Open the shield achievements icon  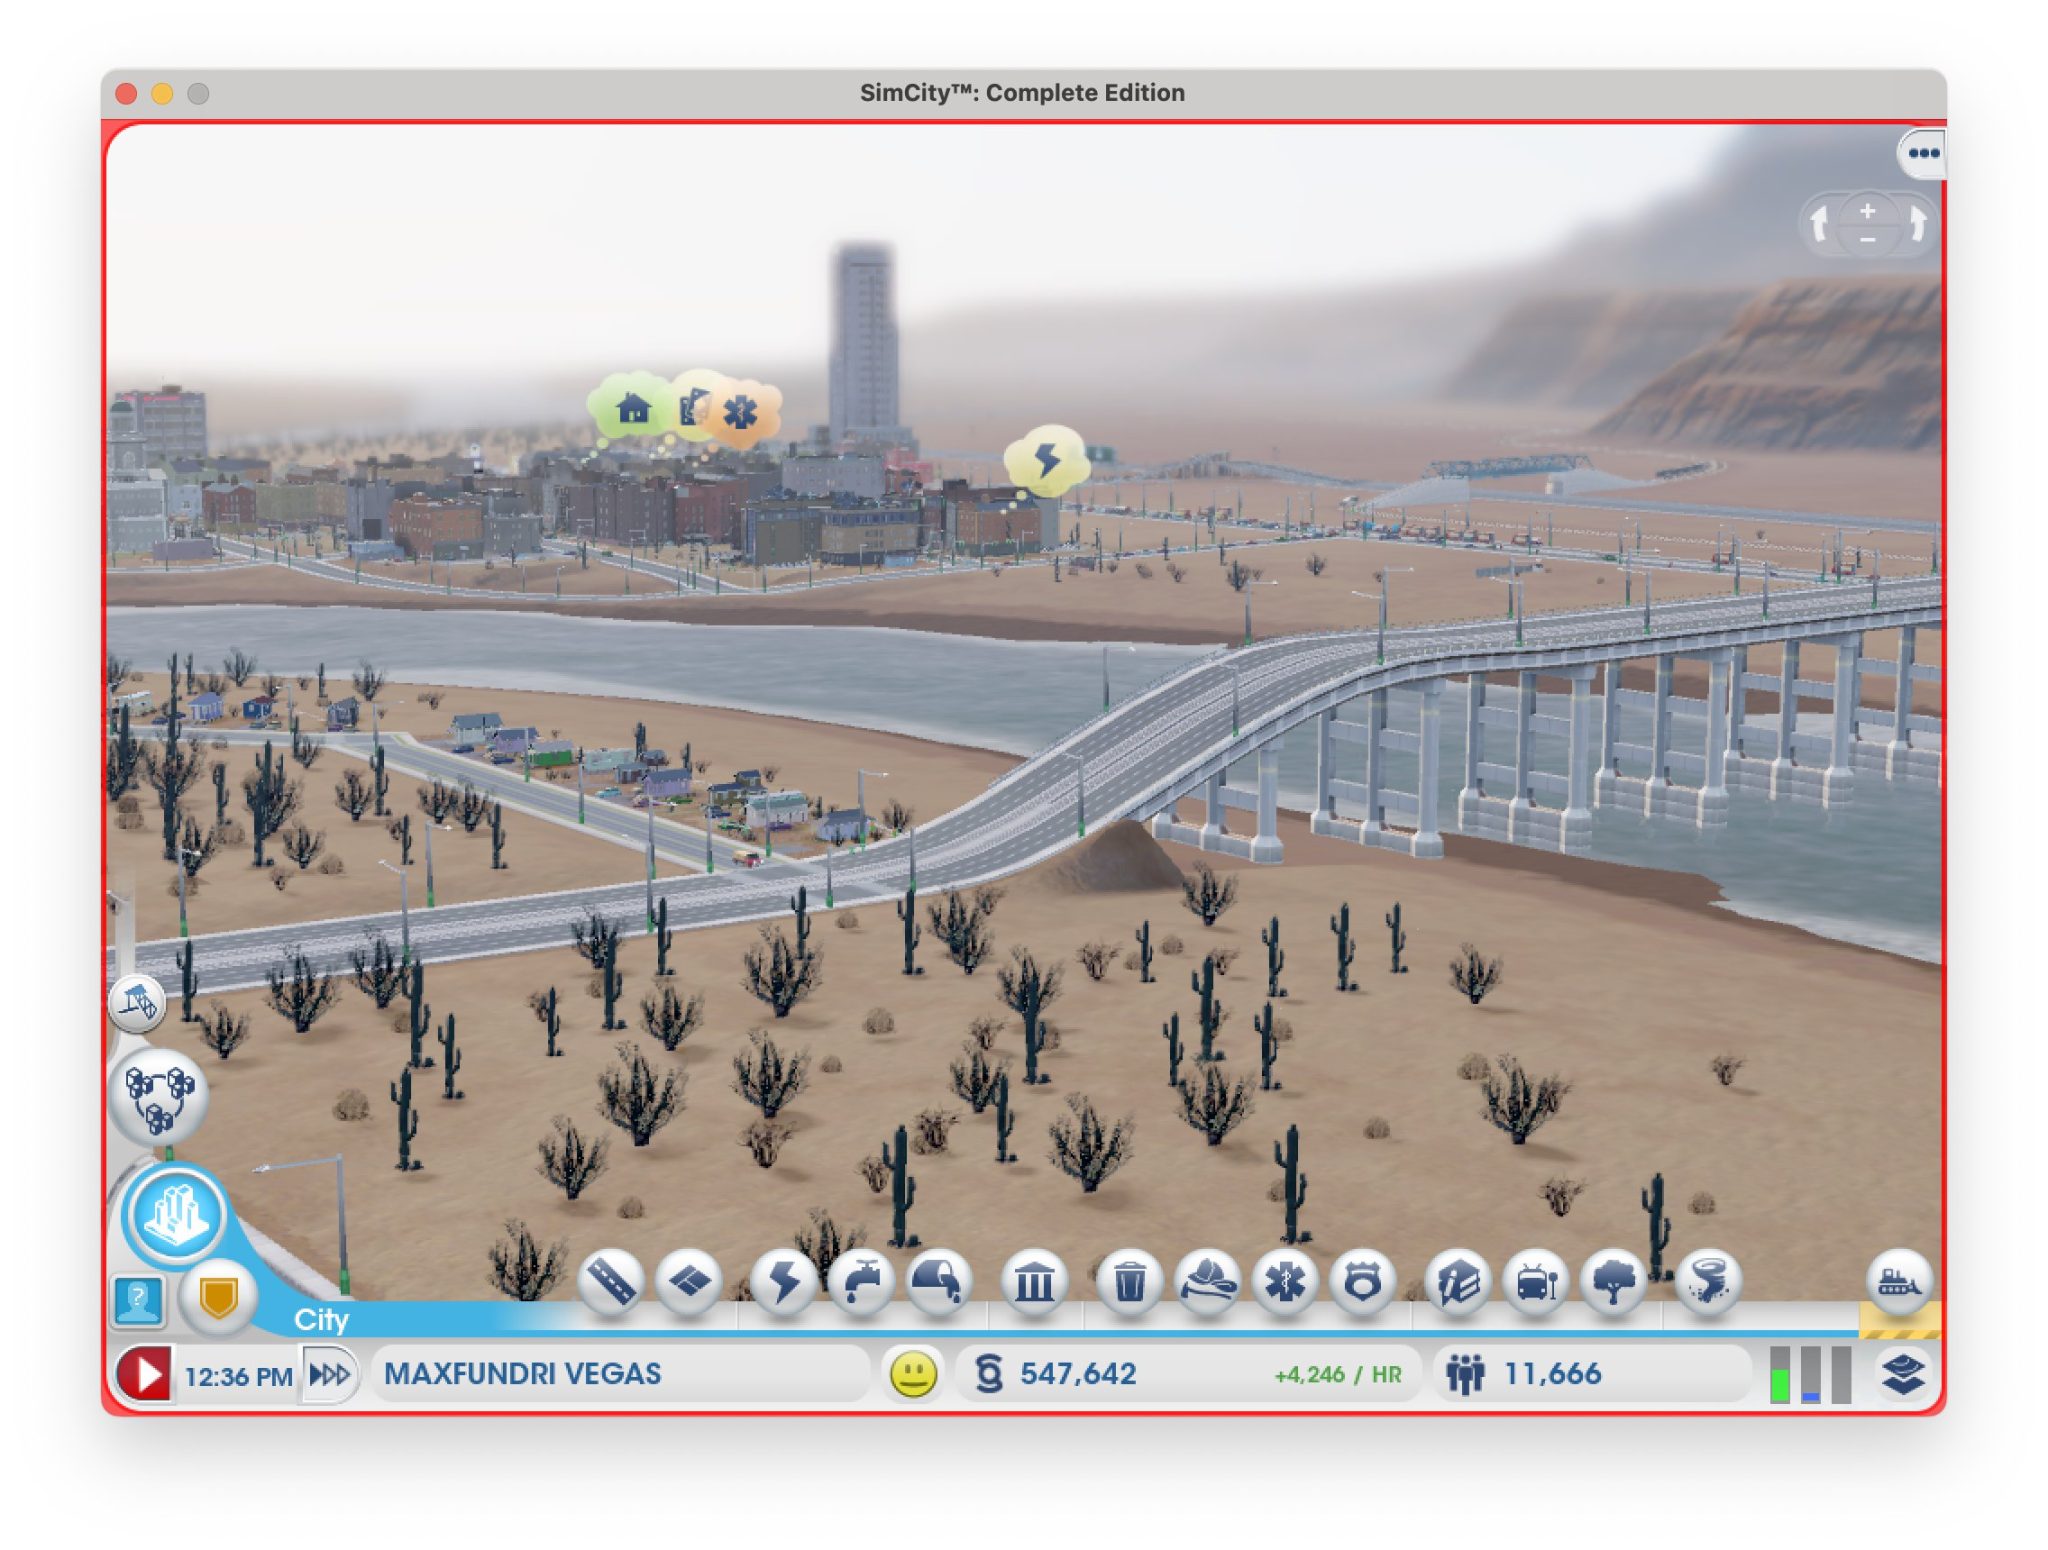pyautogui.click(x=218, y=1298)
